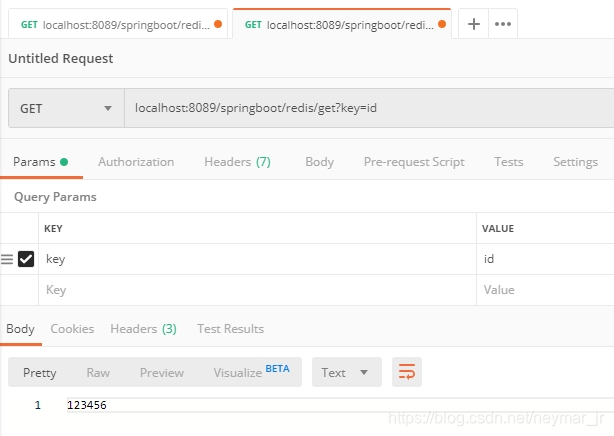Screen dimensions: 614x436
Task: Grab the row handle icon beside key param
Action: pyautogui.click(x=7, y=259)
